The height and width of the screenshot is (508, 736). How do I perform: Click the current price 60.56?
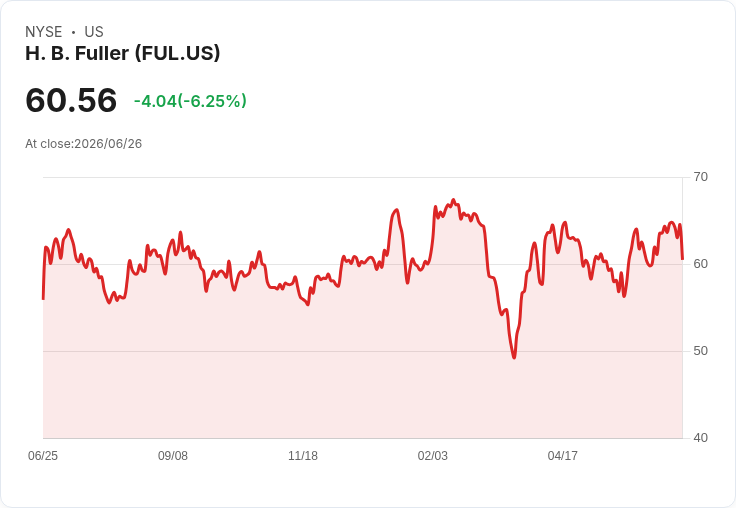pyautogui.click(x=71, y=100)
